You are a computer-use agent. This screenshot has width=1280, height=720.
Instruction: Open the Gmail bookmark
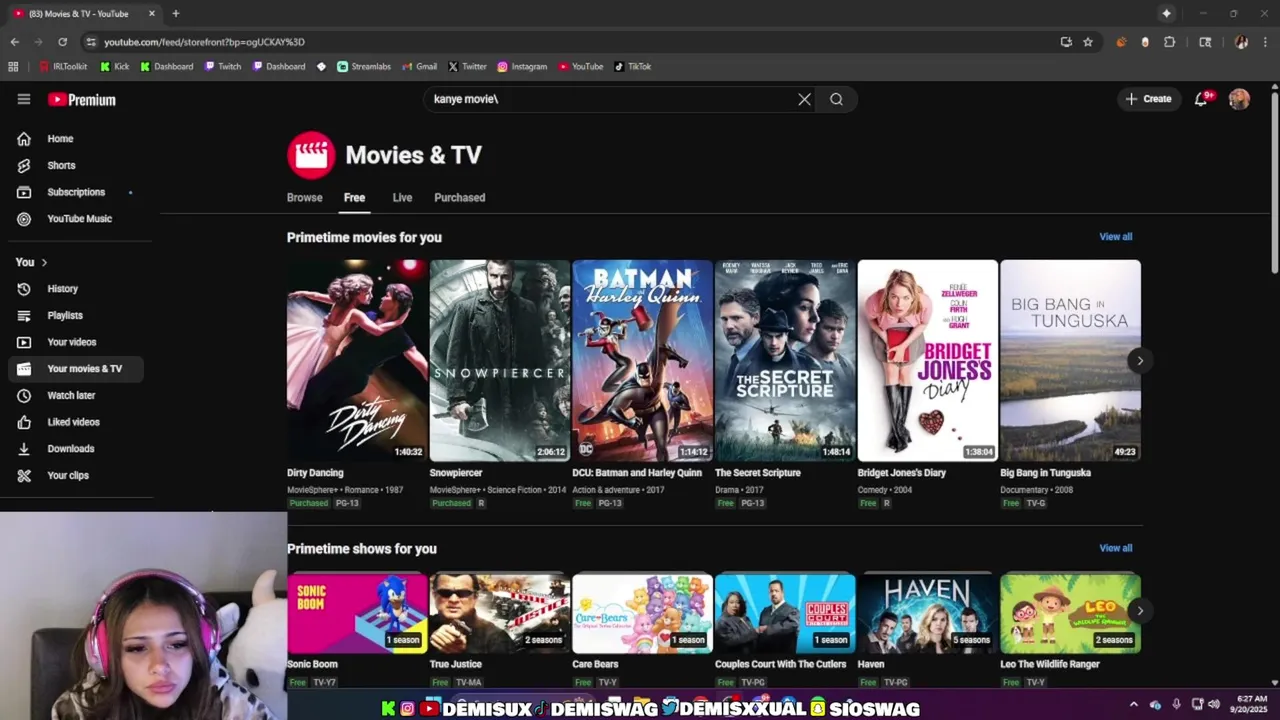(419, 67)
